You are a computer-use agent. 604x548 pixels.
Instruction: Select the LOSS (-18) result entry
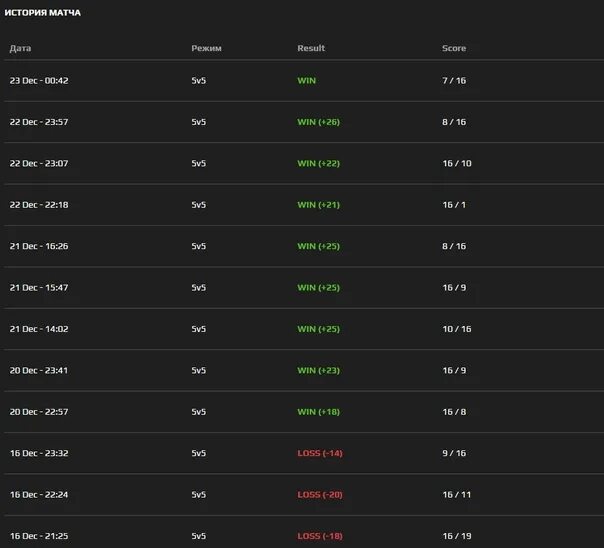[320, 536]
